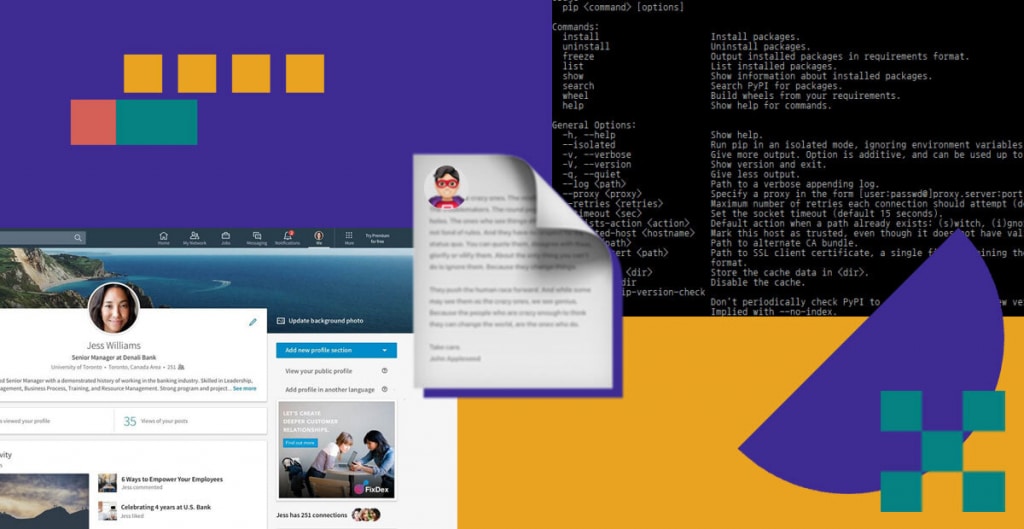
Task: Click the pencil edit profile icon
Action: tap(253, 322)
